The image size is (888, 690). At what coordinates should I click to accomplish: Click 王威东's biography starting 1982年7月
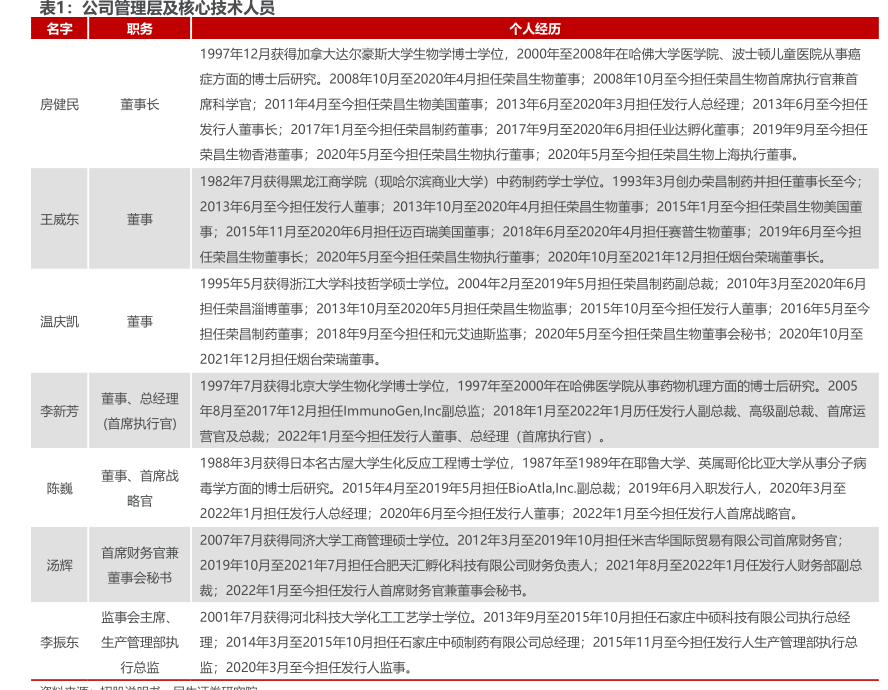pyautogui.click(x=531, y=219)
